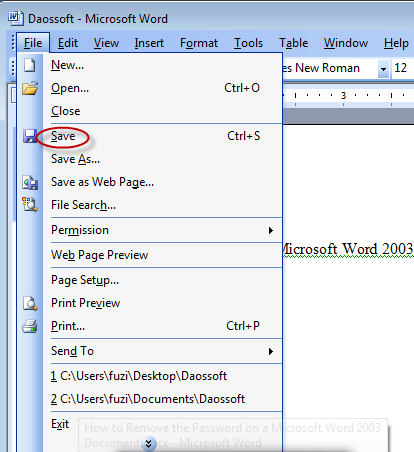Viewport: 414px width, 452px height.
Task: Expand the Send To submenu
Action: [271, 351]
